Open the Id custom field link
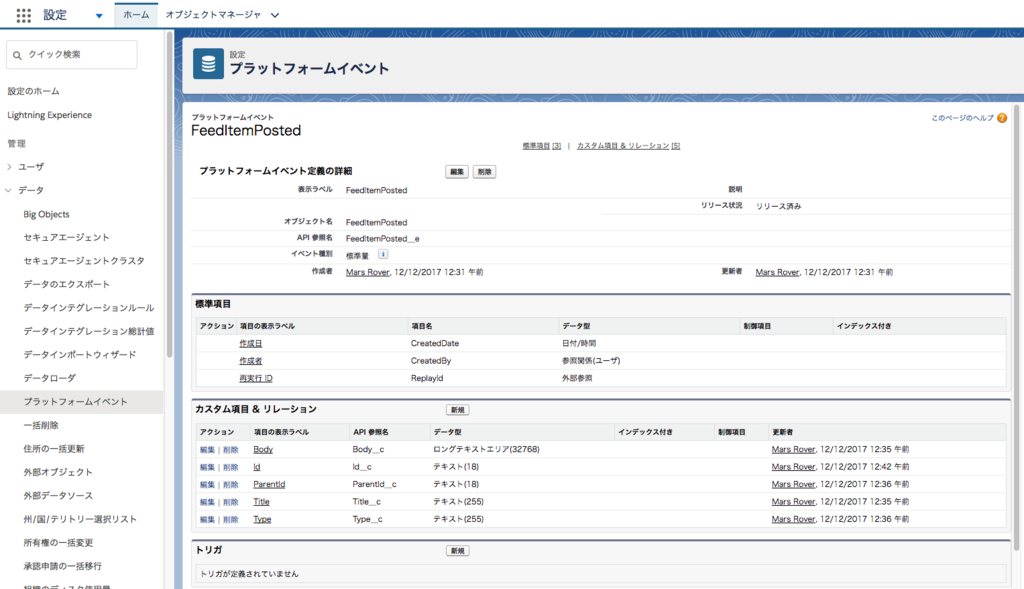 [257, 468]
